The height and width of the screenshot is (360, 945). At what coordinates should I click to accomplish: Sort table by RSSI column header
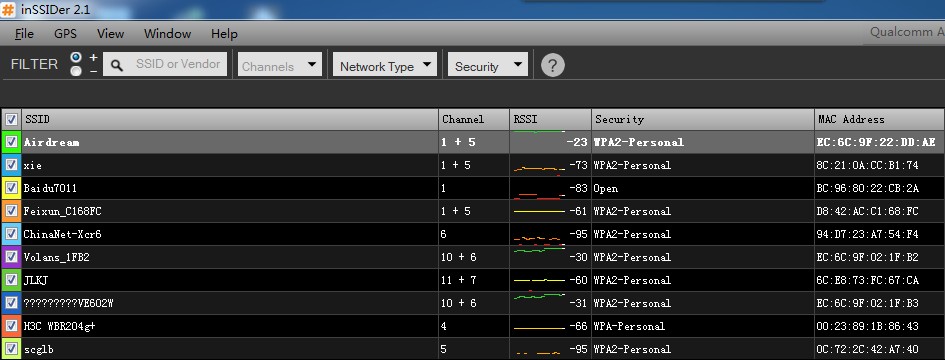tap(550, 119)
